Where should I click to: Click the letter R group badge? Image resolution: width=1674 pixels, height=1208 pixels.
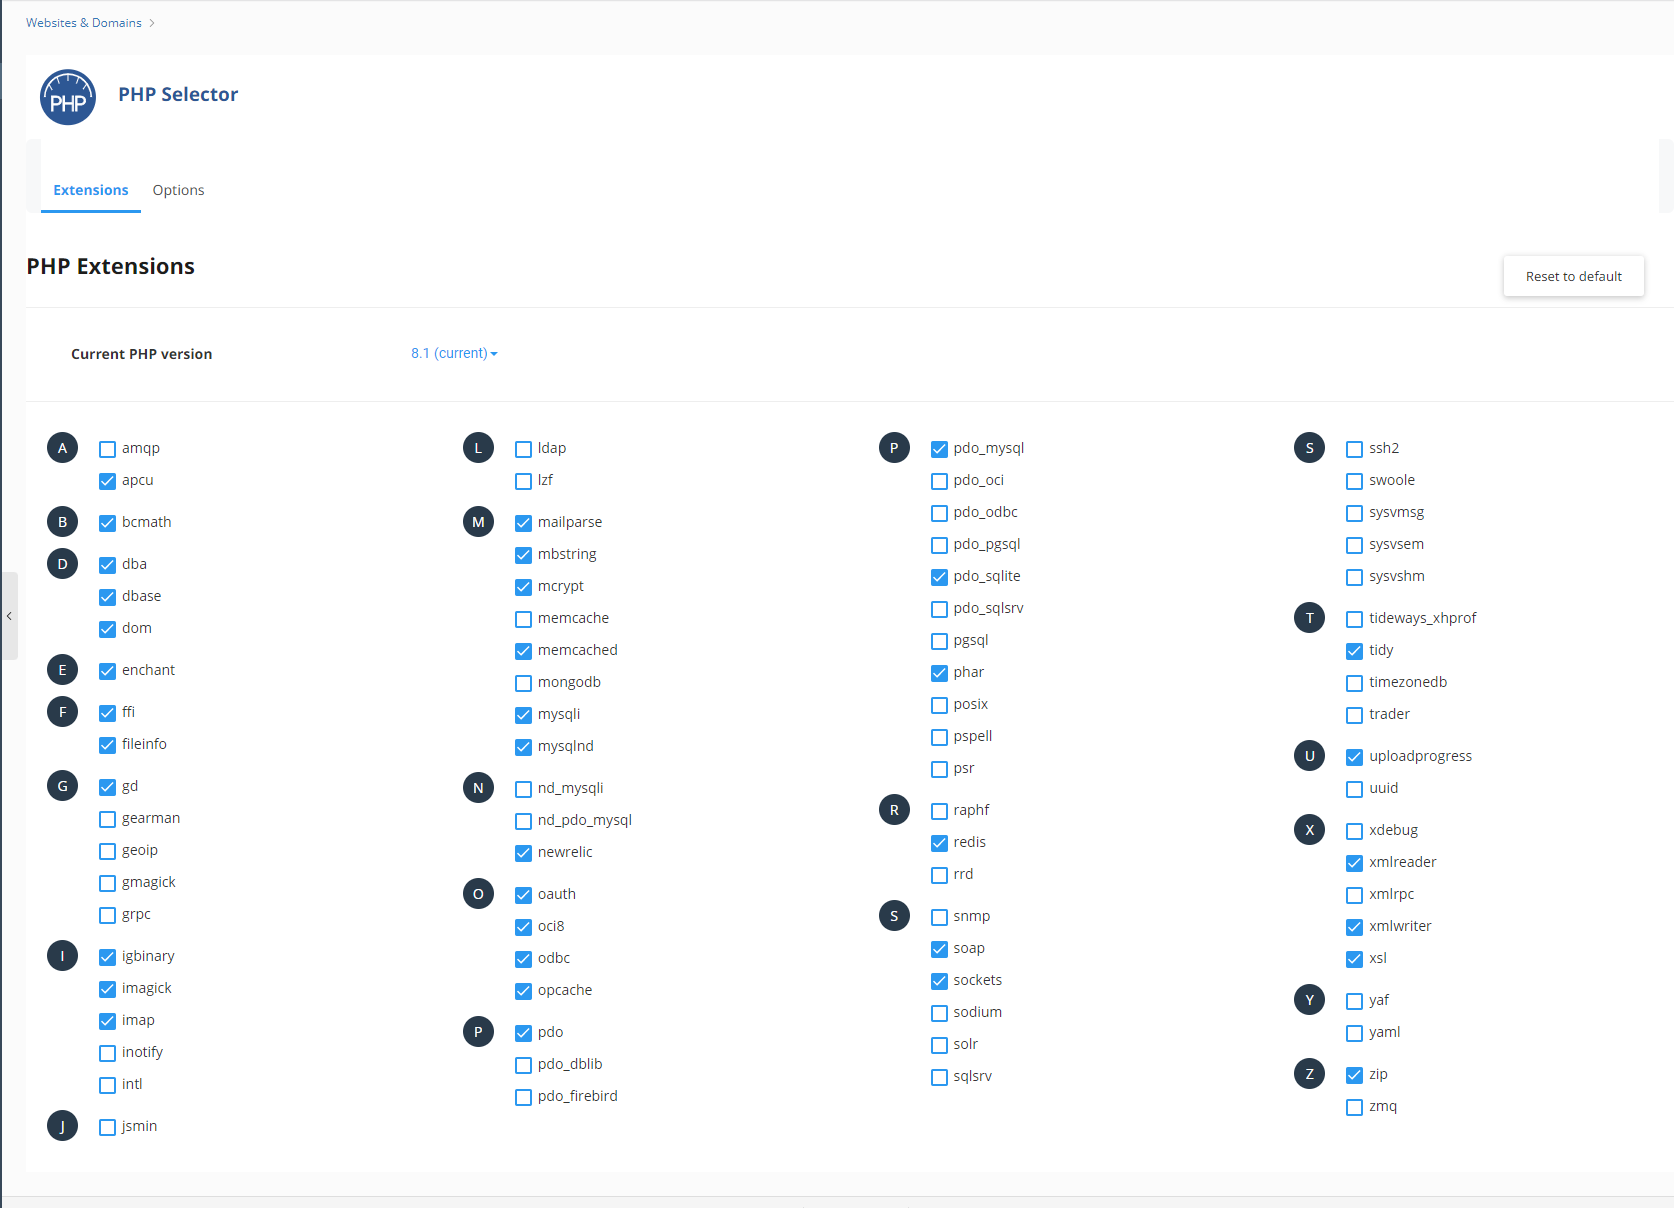click(x=894, y=810)
